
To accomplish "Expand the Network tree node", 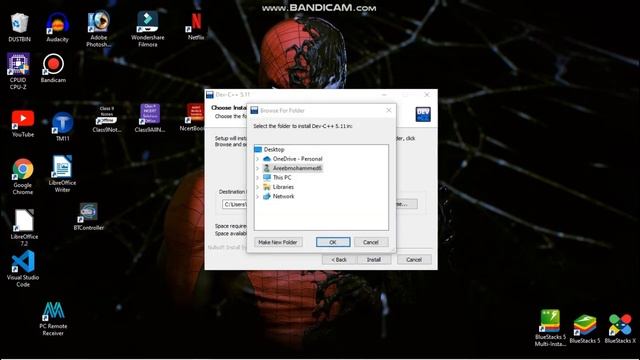I will click(x=258, y=196).
